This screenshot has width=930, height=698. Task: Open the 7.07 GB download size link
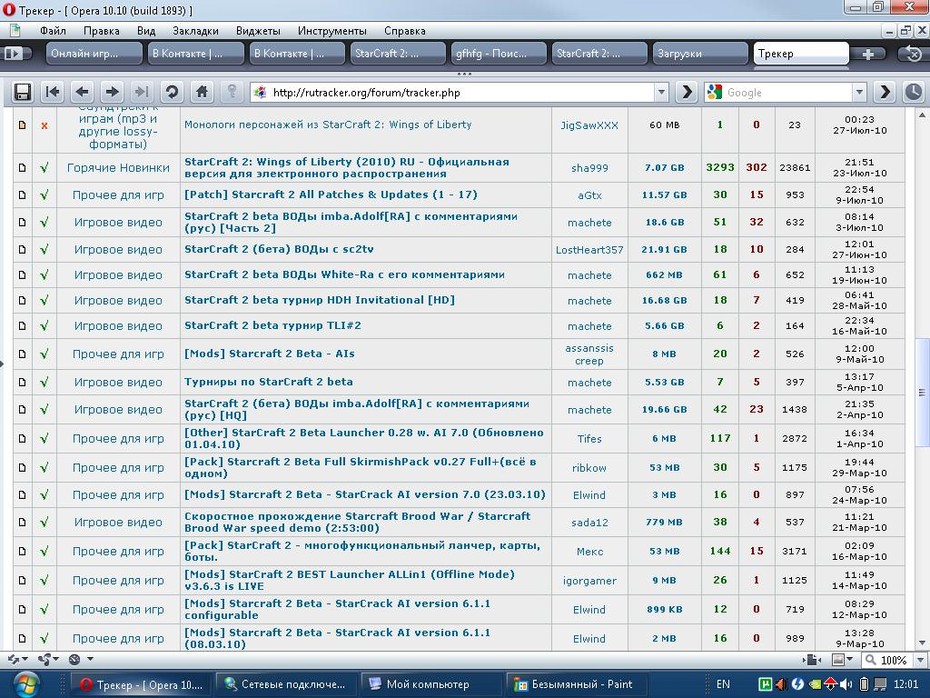pyautogui.click(x=664, y=168)
